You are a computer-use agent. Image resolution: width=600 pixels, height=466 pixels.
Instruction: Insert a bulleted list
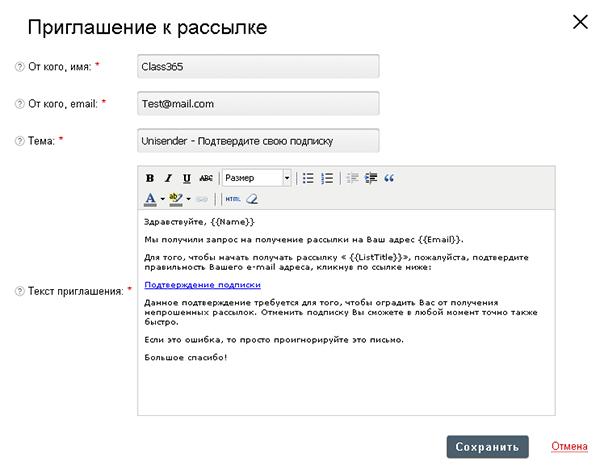(308, 178)
